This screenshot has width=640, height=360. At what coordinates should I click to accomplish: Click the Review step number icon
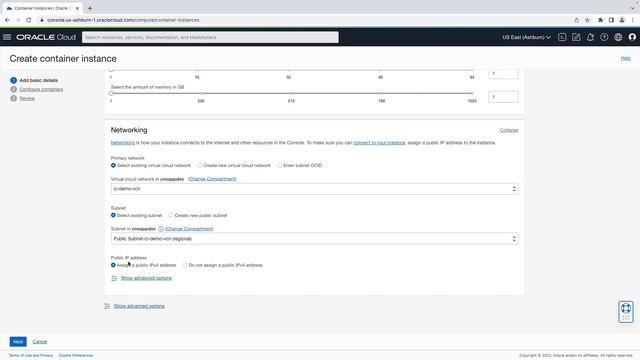(x=13, y=98)
